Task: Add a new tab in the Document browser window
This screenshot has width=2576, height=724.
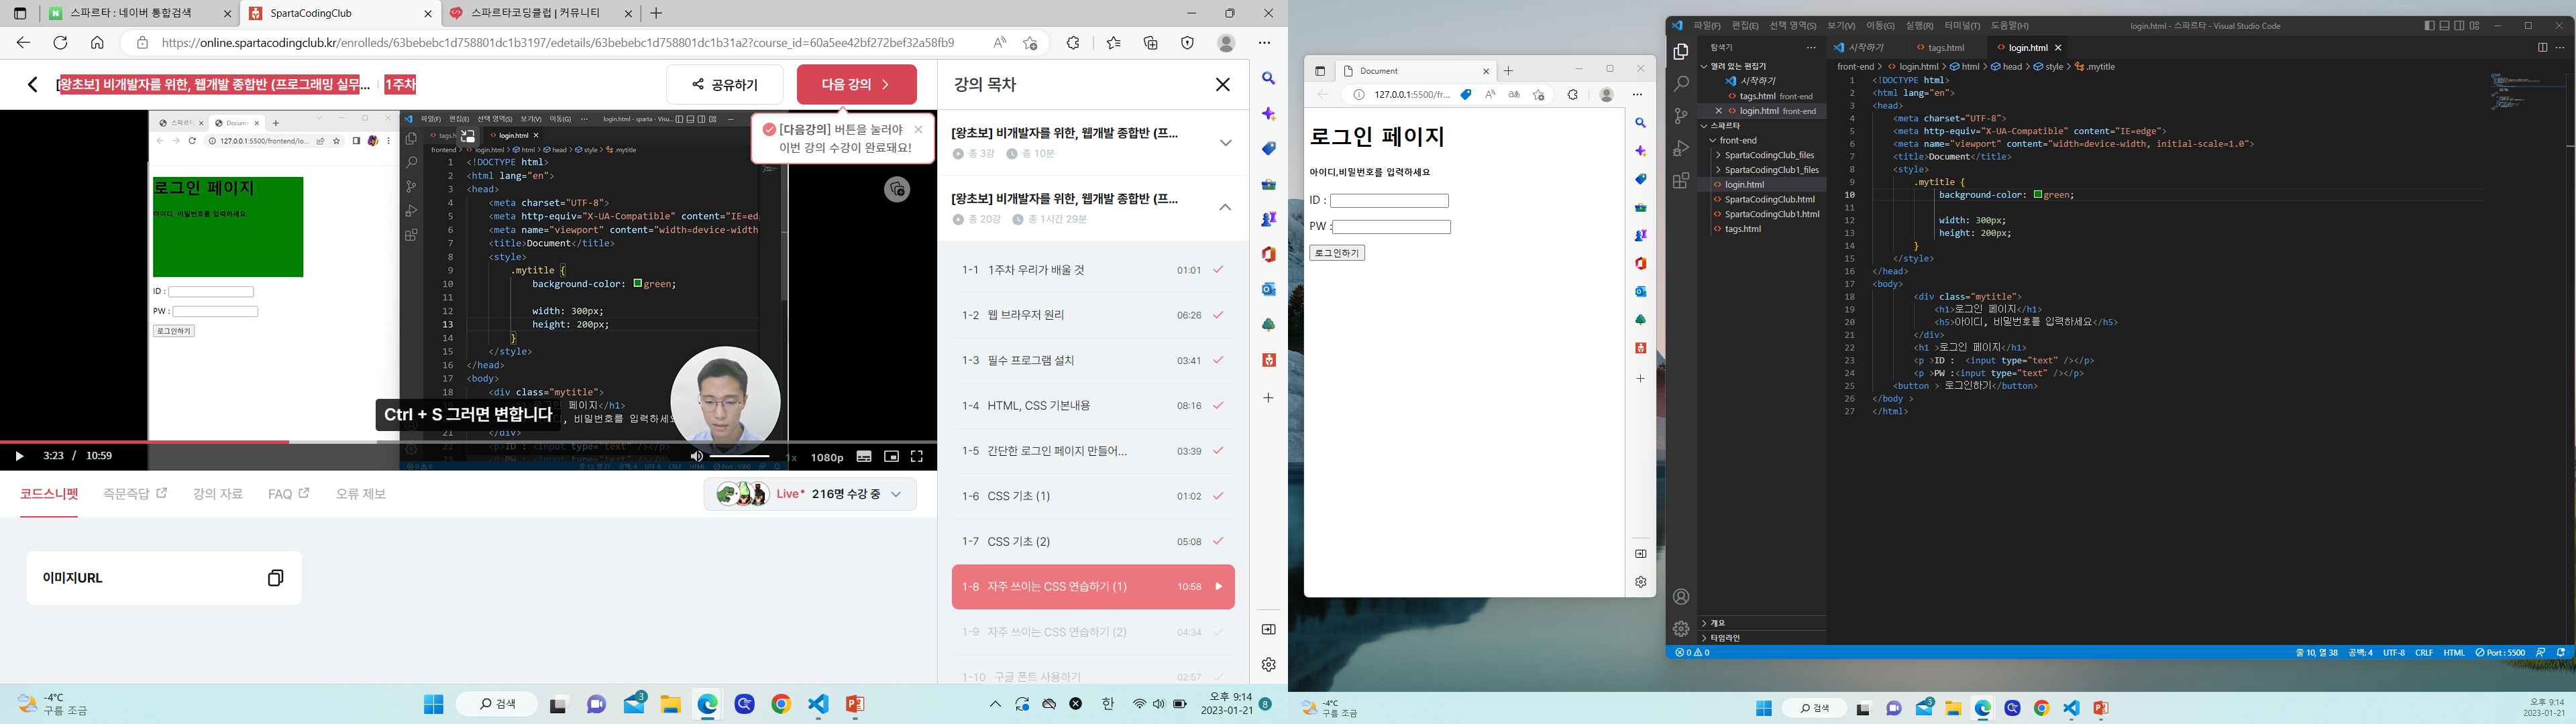Action: click(x=1509, y=71)
